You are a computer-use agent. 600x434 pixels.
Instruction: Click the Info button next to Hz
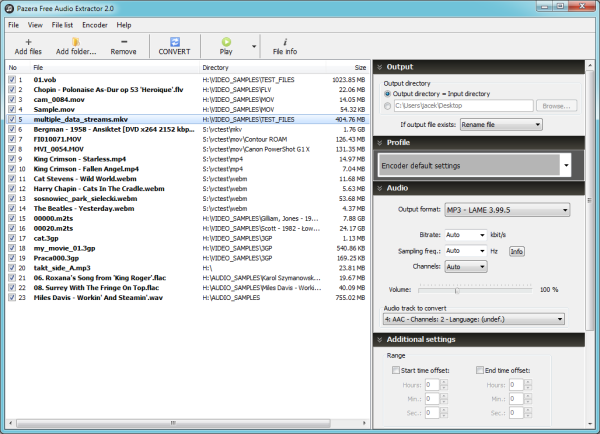coord(517,251)
